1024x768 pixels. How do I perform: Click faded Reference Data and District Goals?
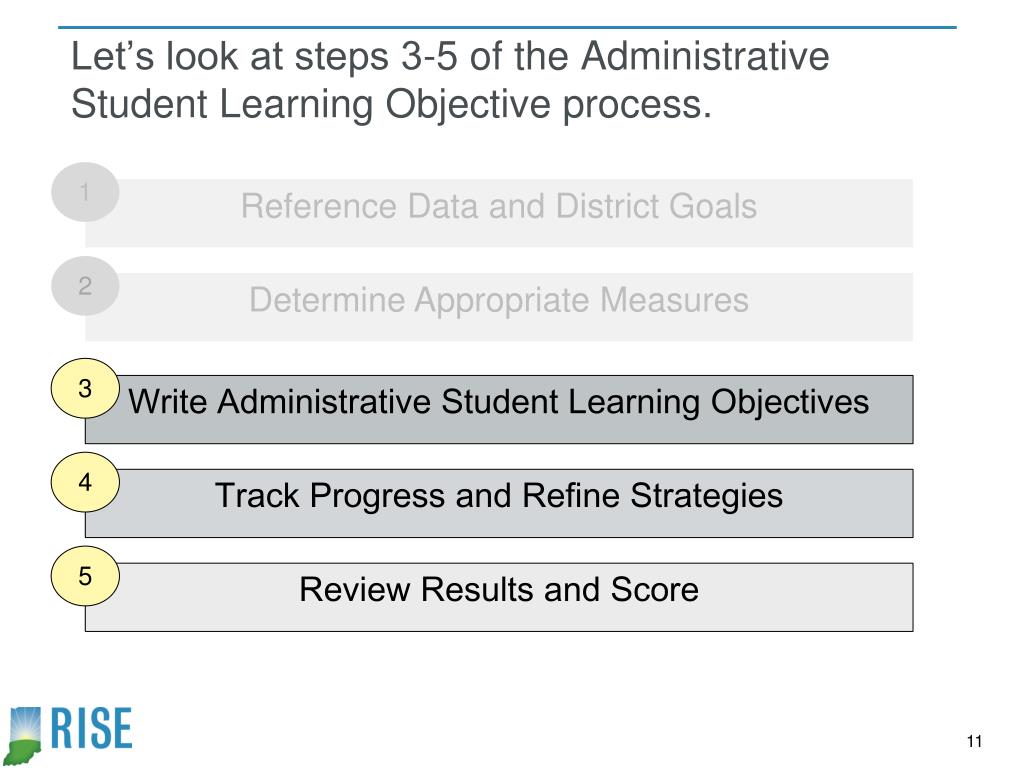click(x=499, y=213)
